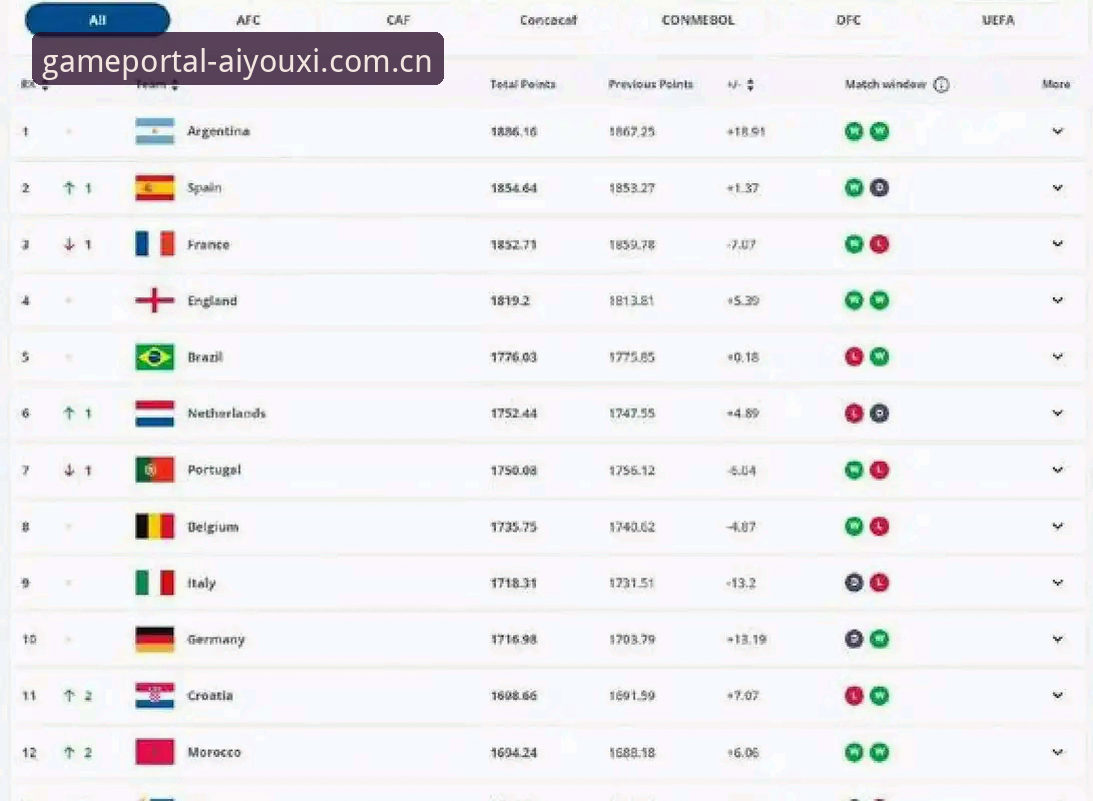Image resolution: width=1093 pixels, height=801 pixels.
Task: Open the Argentina team link
Action: (218, 131)
